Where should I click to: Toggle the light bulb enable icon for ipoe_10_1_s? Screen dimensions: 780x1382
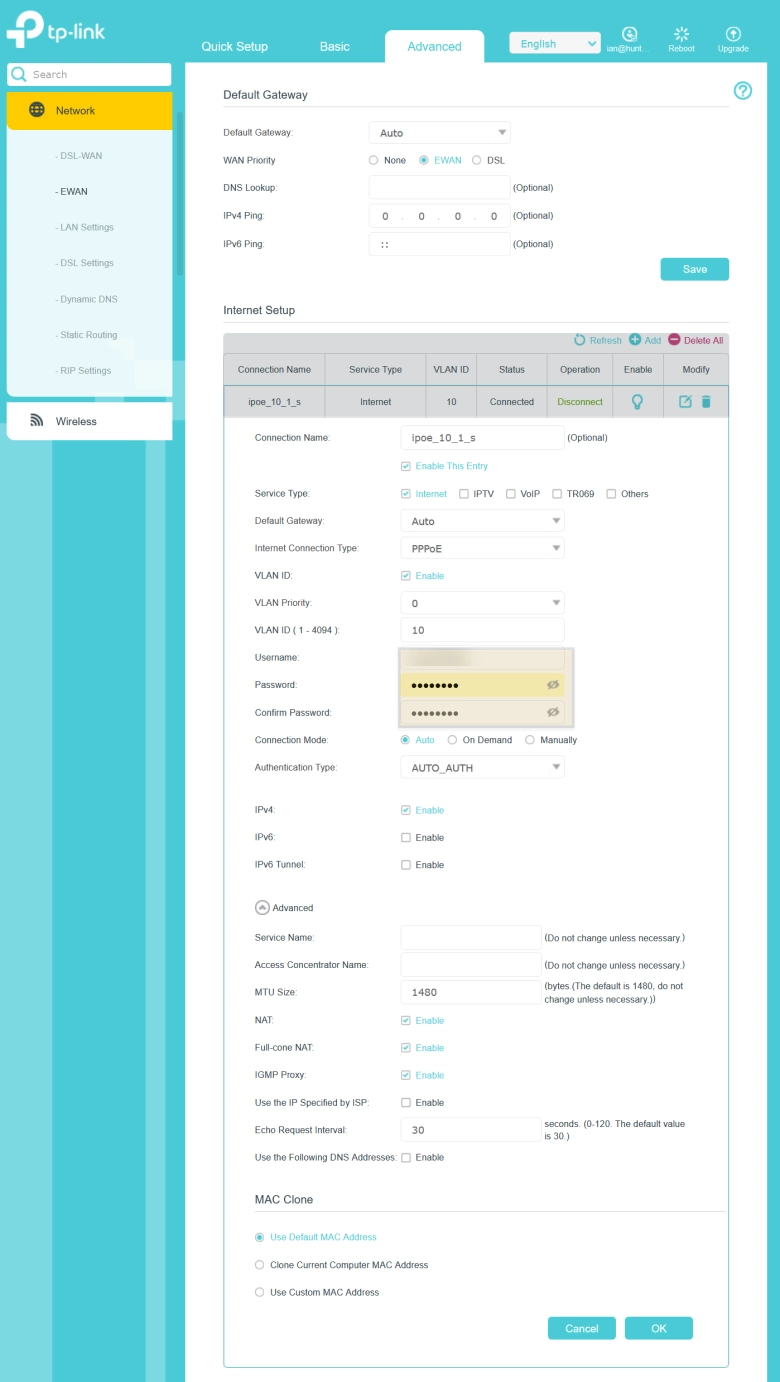[636, 401]
